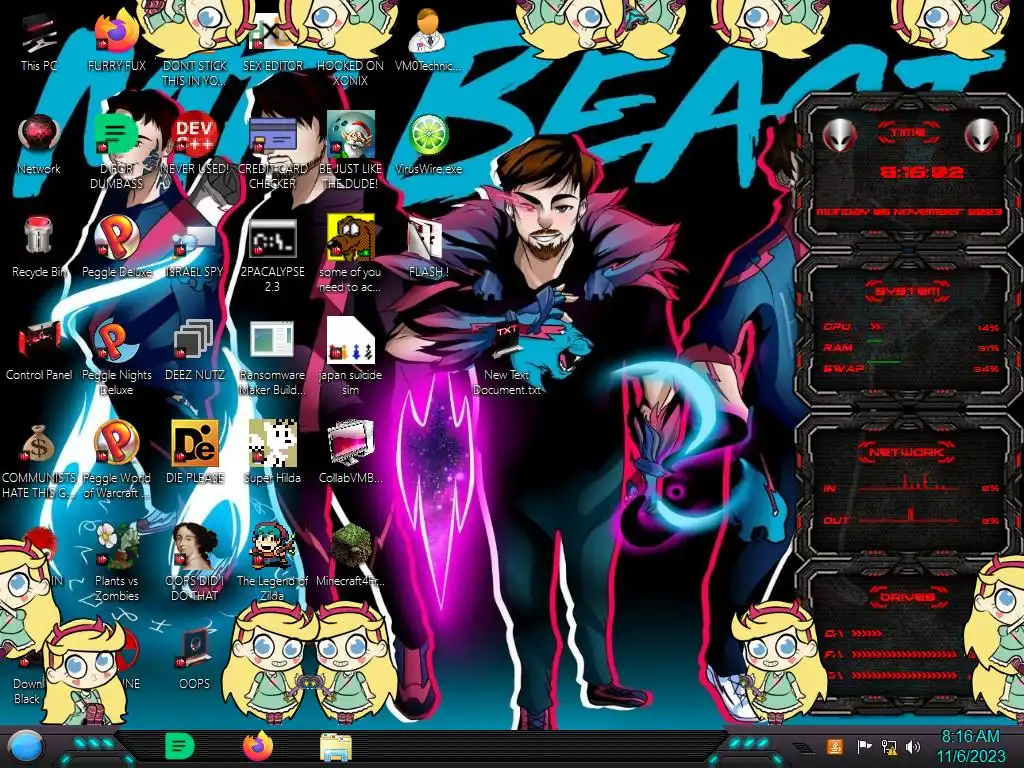Click the right alien head on TIME gadget

[x=981, y=136]
